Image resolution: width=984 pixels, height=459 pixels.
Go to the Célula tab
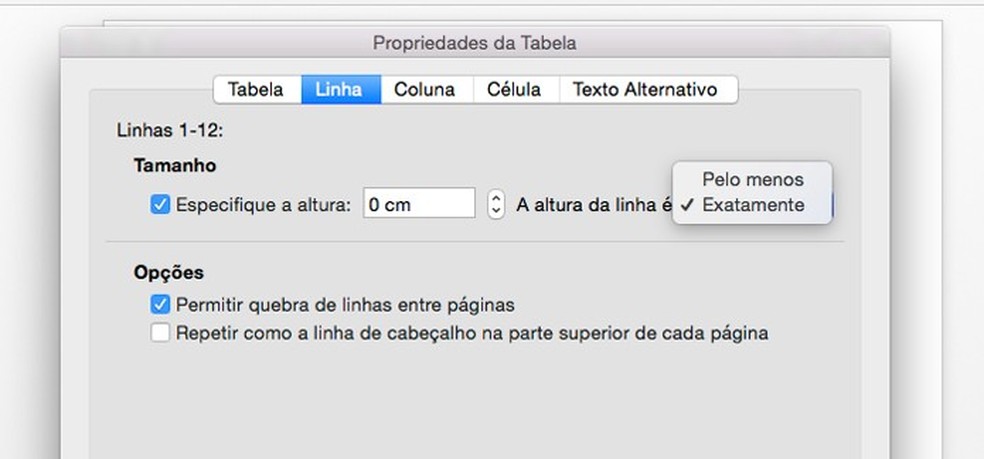coord(514,89)
